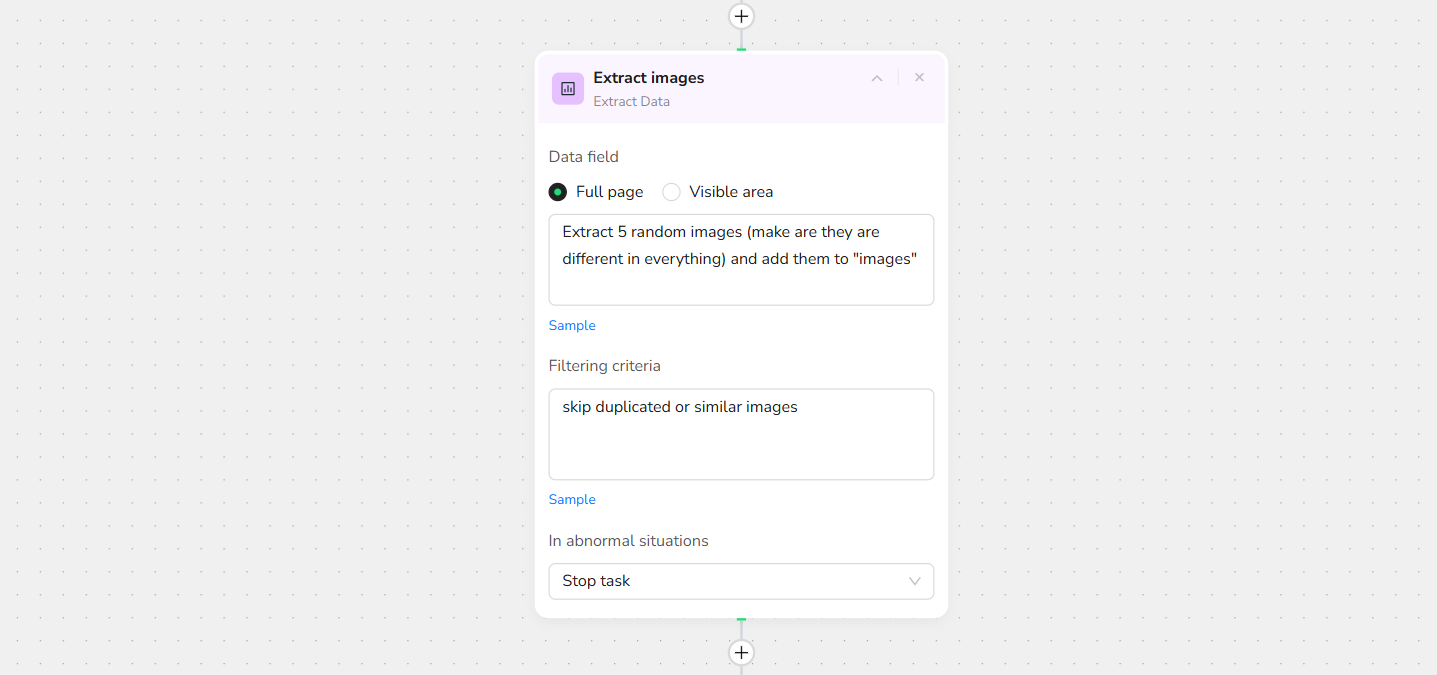
Task: Click the In abnormal situations label
Action: [x=629, y=541]
